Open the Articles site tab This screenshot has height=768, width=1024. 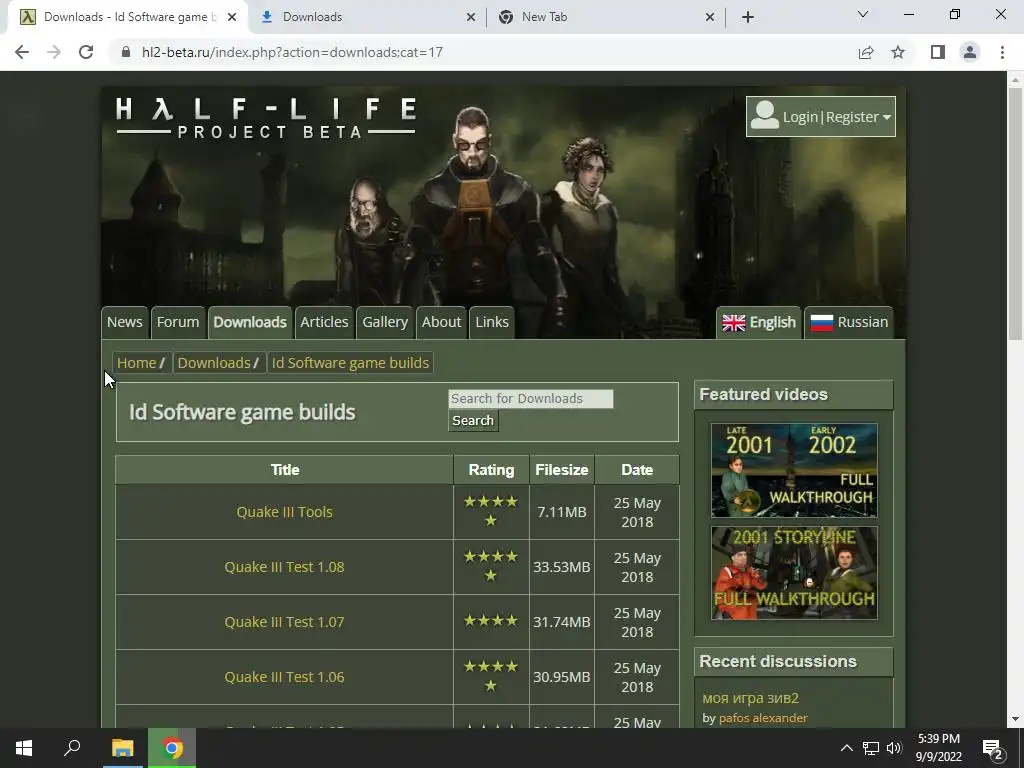[325, 322]
